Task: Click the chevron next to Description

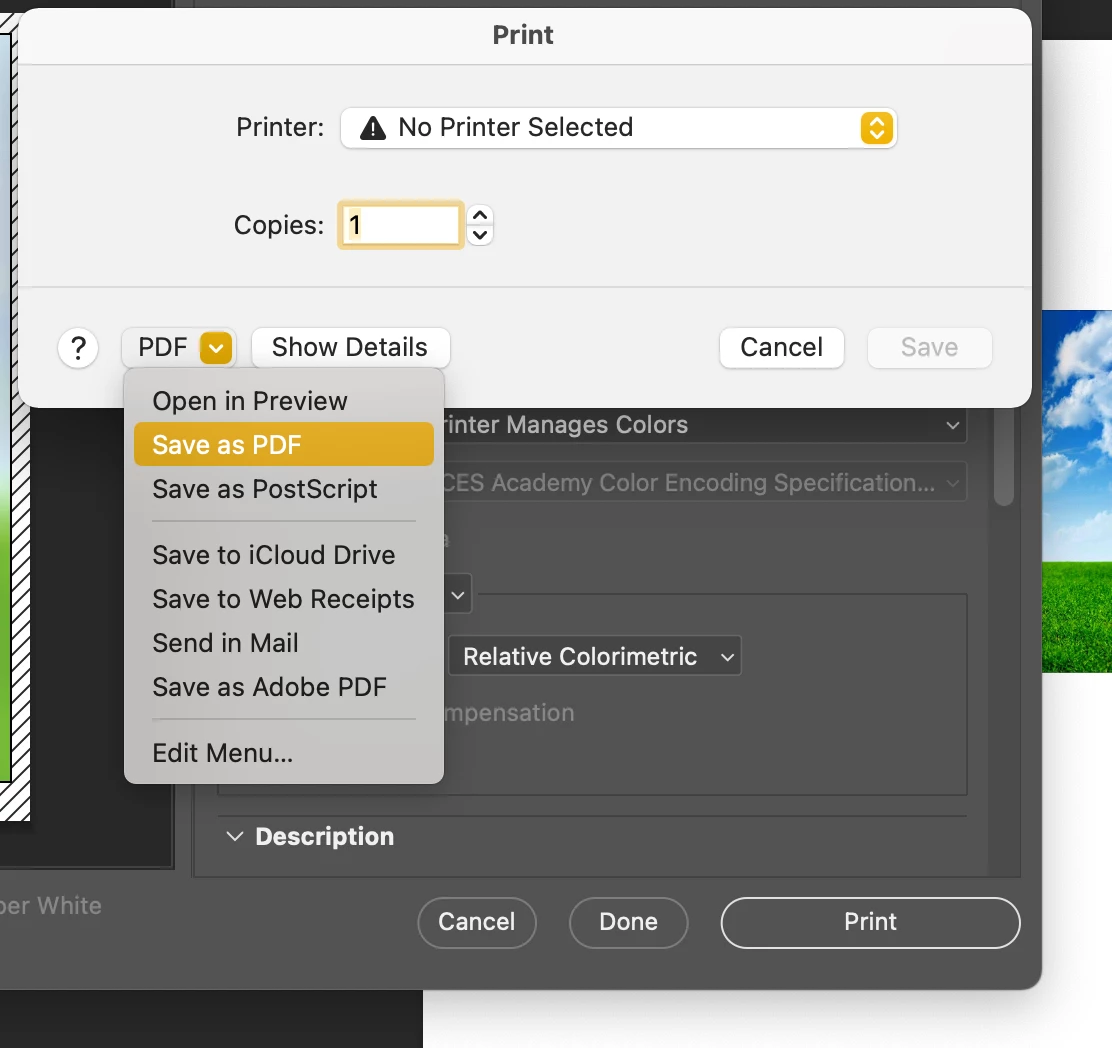Action: pos(234,836)
